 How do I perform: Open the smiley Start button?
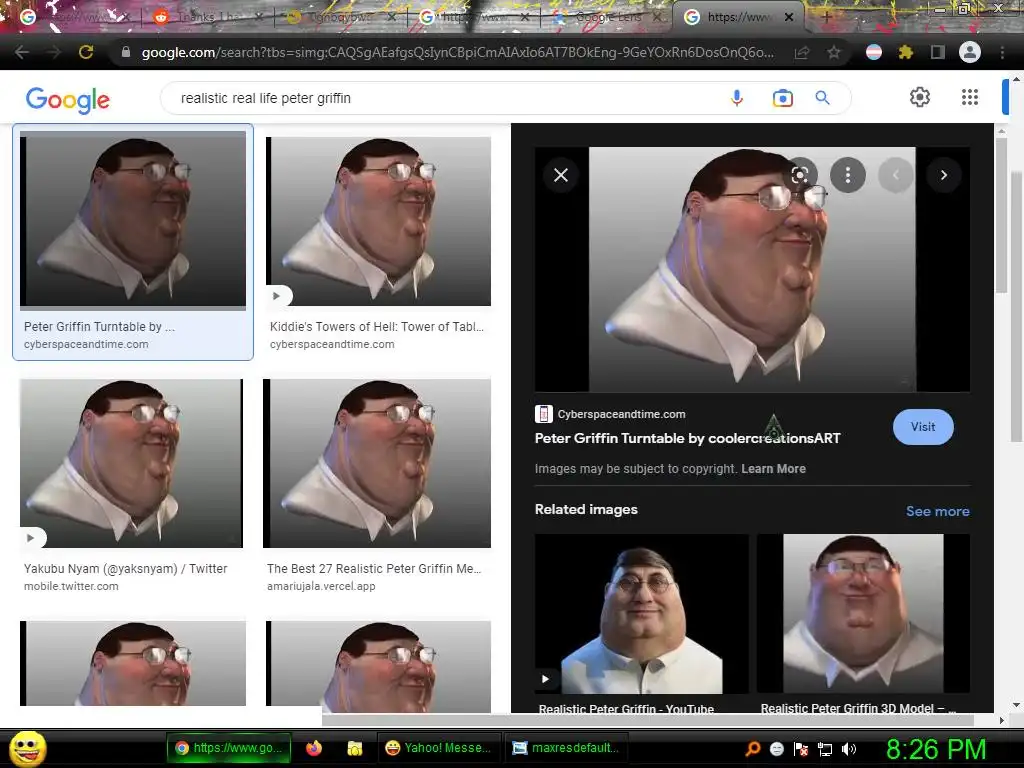pos(27,749)
